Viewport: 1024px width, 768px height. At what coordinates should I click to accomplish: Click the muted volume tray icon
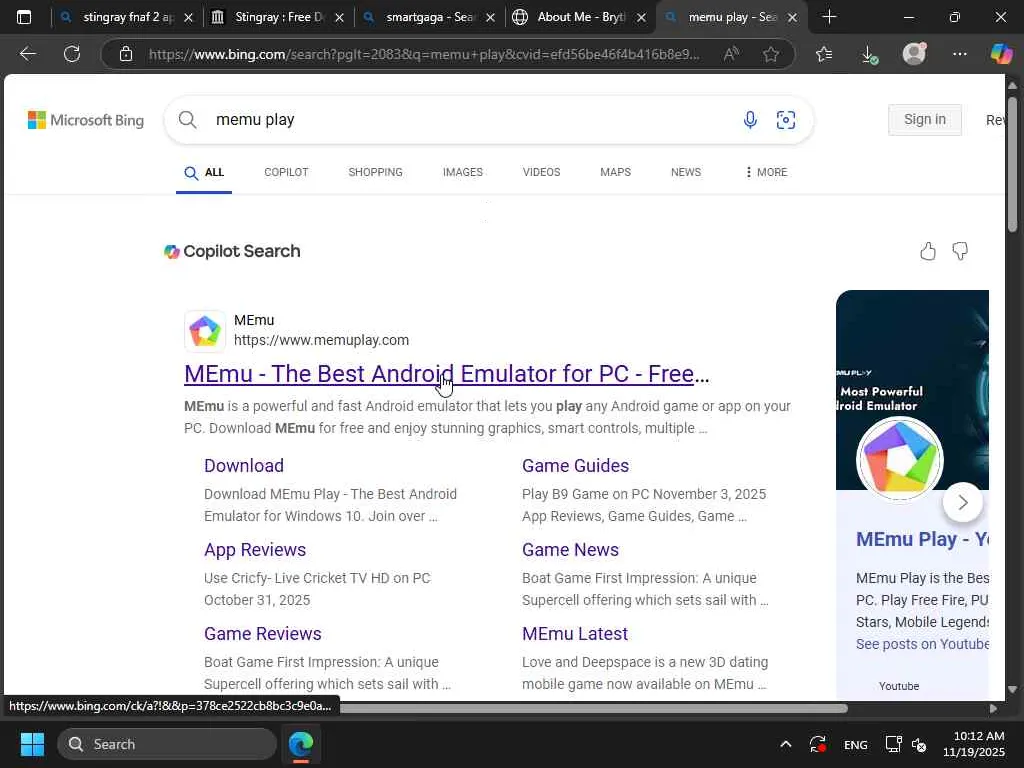(x=919, y=744)
